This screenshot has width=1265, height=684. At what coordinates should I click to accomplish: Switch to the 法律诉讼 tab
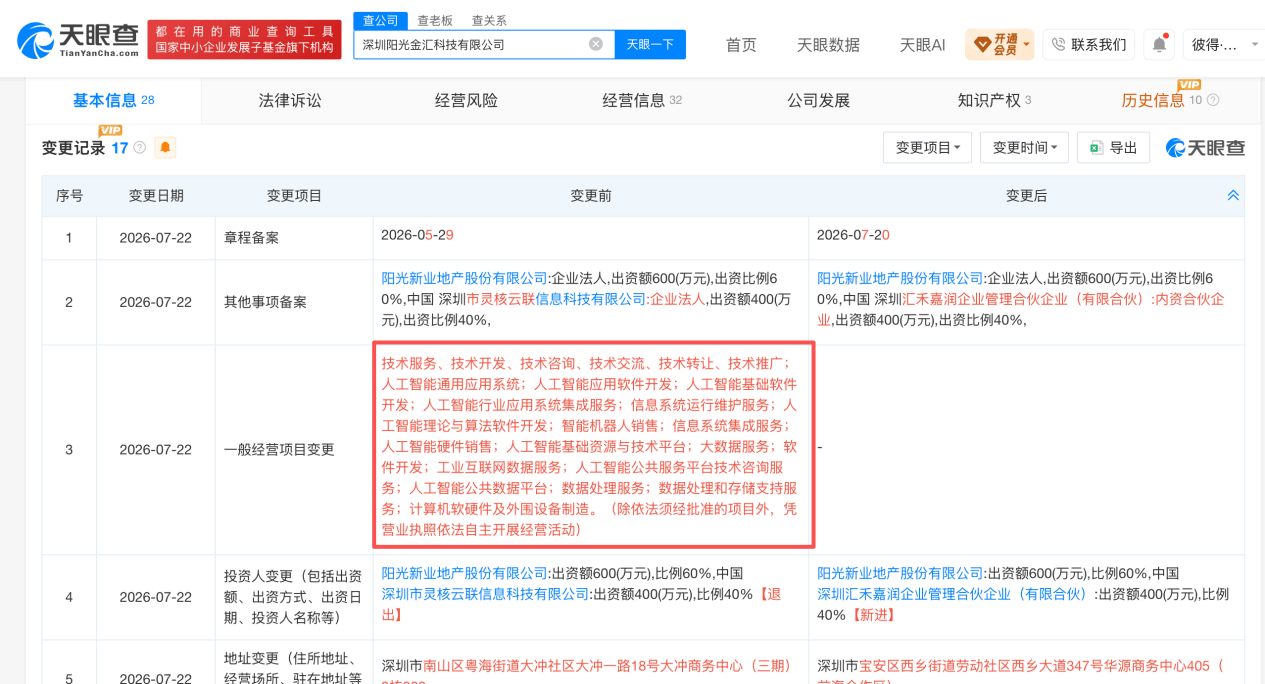pos(290,100)
